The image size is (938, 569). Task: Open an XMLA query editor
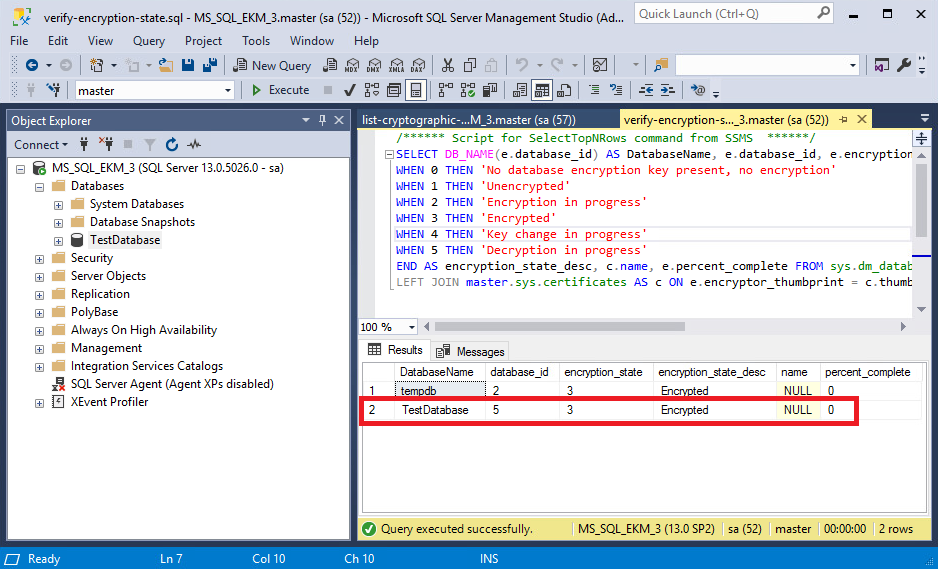pos(396,65)
